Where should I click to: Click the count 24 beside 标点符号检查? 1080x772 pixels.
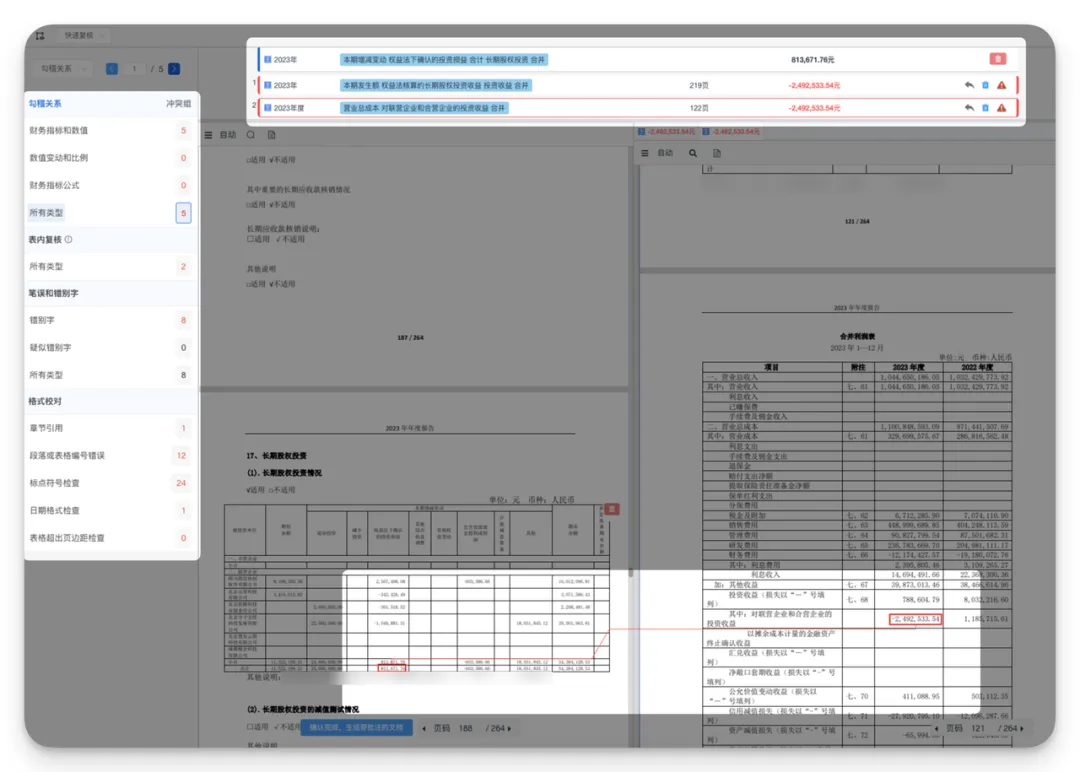tap(181, 483)
